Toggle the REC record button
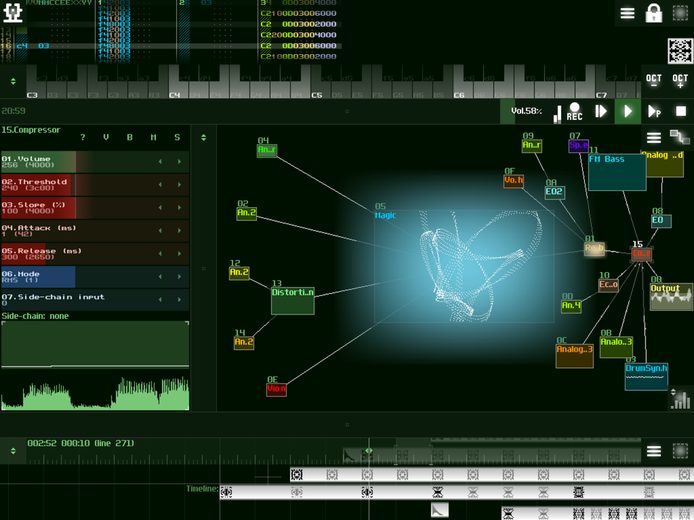The height and width of the screenshot is (520, 694). pos(574,112)
